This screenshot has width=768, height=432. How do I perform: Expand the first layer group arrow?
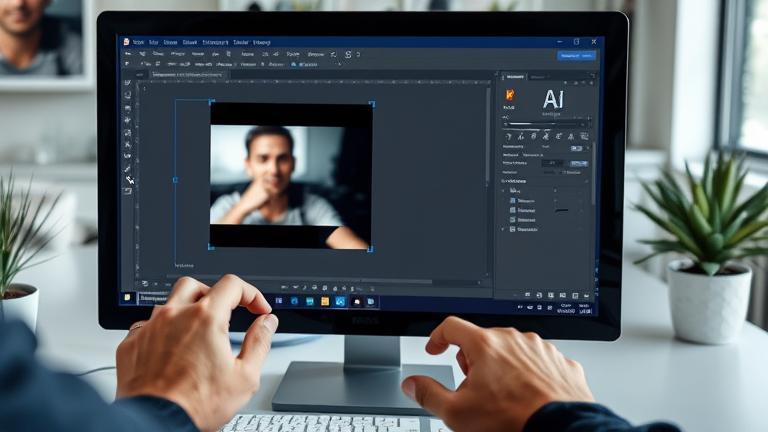[x=503, y=191]
